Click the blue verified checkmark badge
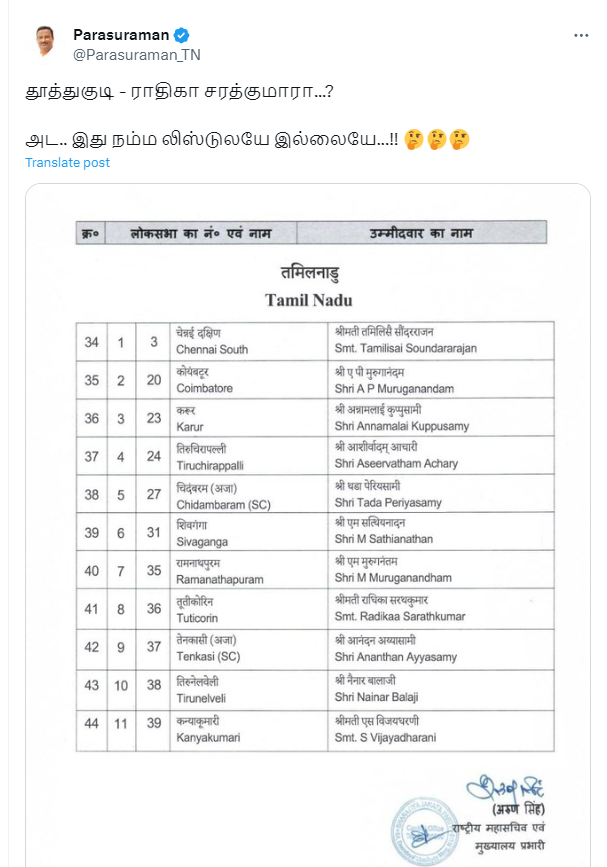This screenshot has width=607, height=867. pyautogui.click(x=180, y=32)
